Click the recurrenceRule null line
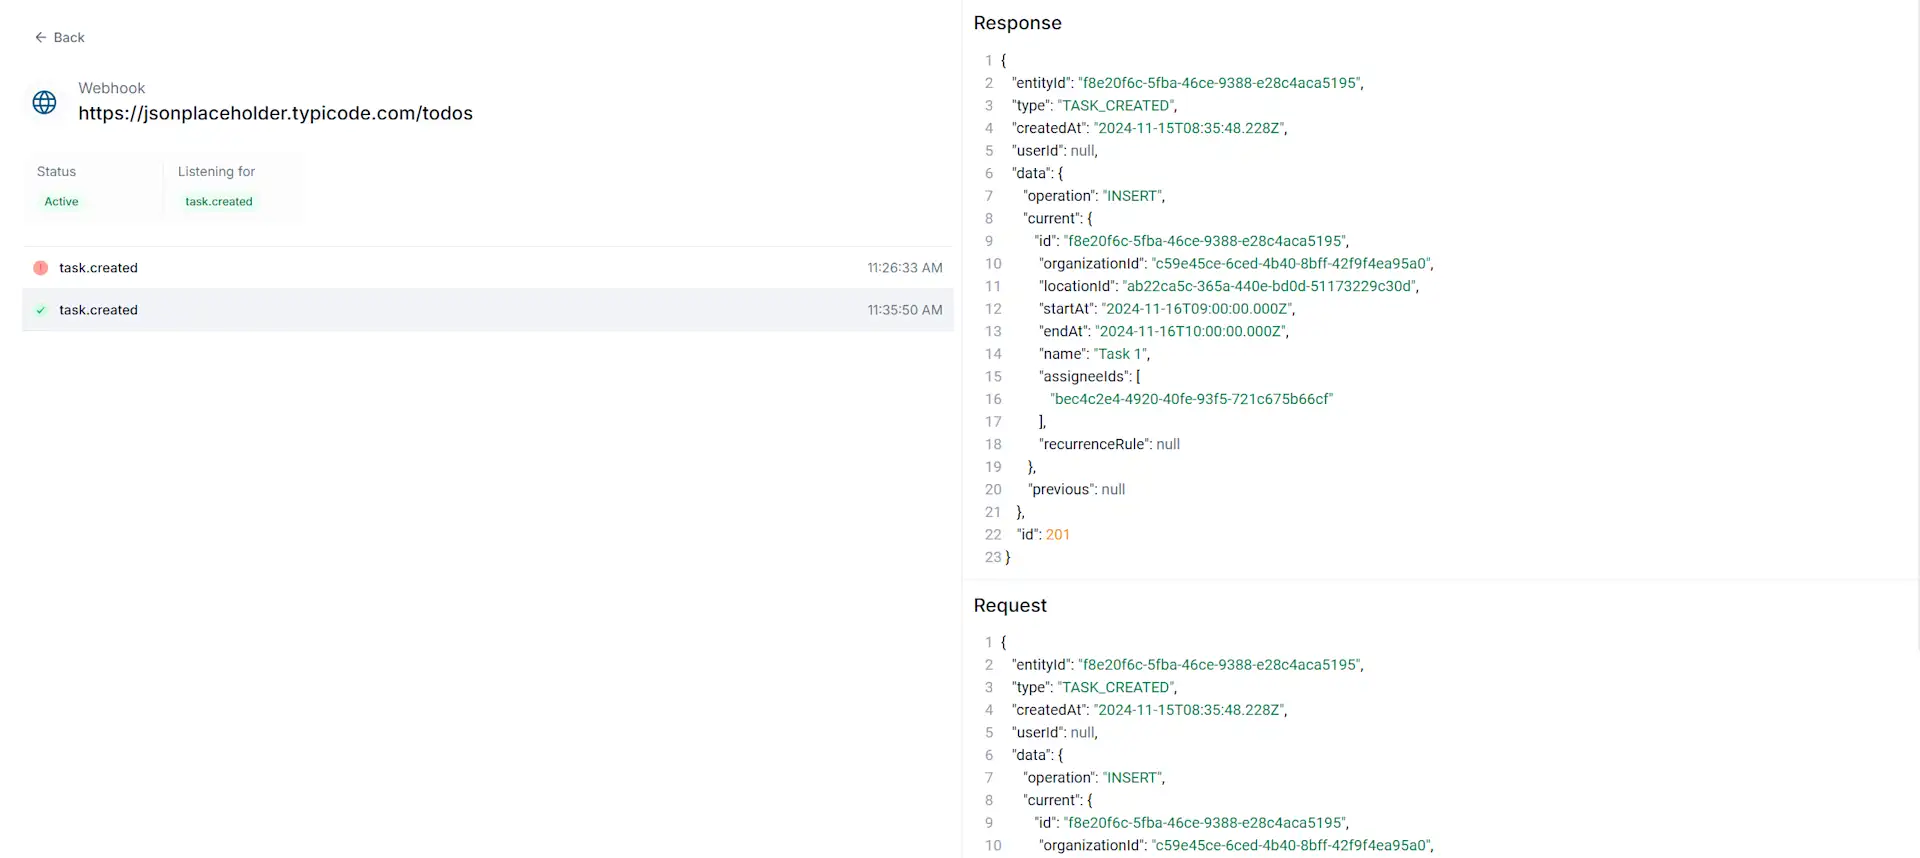 coord(1110,444)
